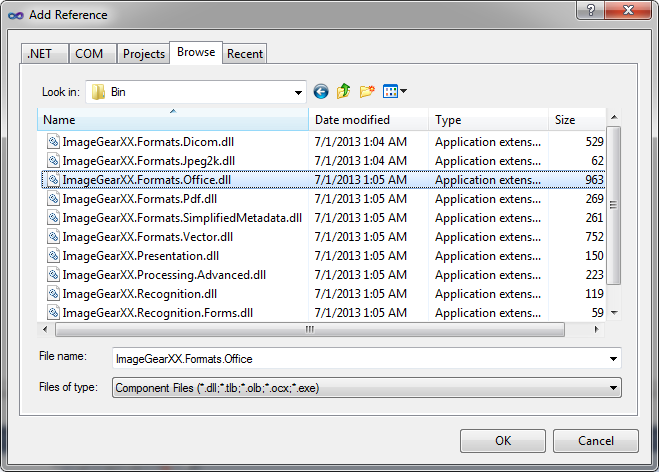662x472 pixels.
Task: Open the View menu icon
Action: (390, 91)
